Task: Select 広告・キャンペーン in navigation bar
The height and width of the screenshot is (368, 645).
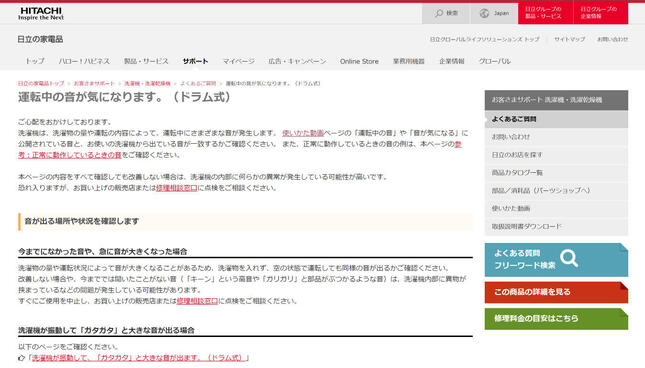Action: pyautogui.click(x=297, y=61)
